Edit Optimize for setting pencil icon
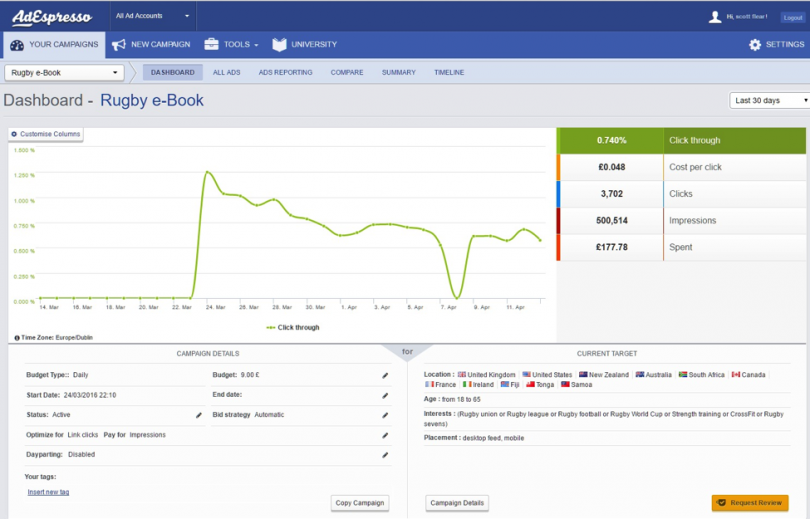 [385, 435]
